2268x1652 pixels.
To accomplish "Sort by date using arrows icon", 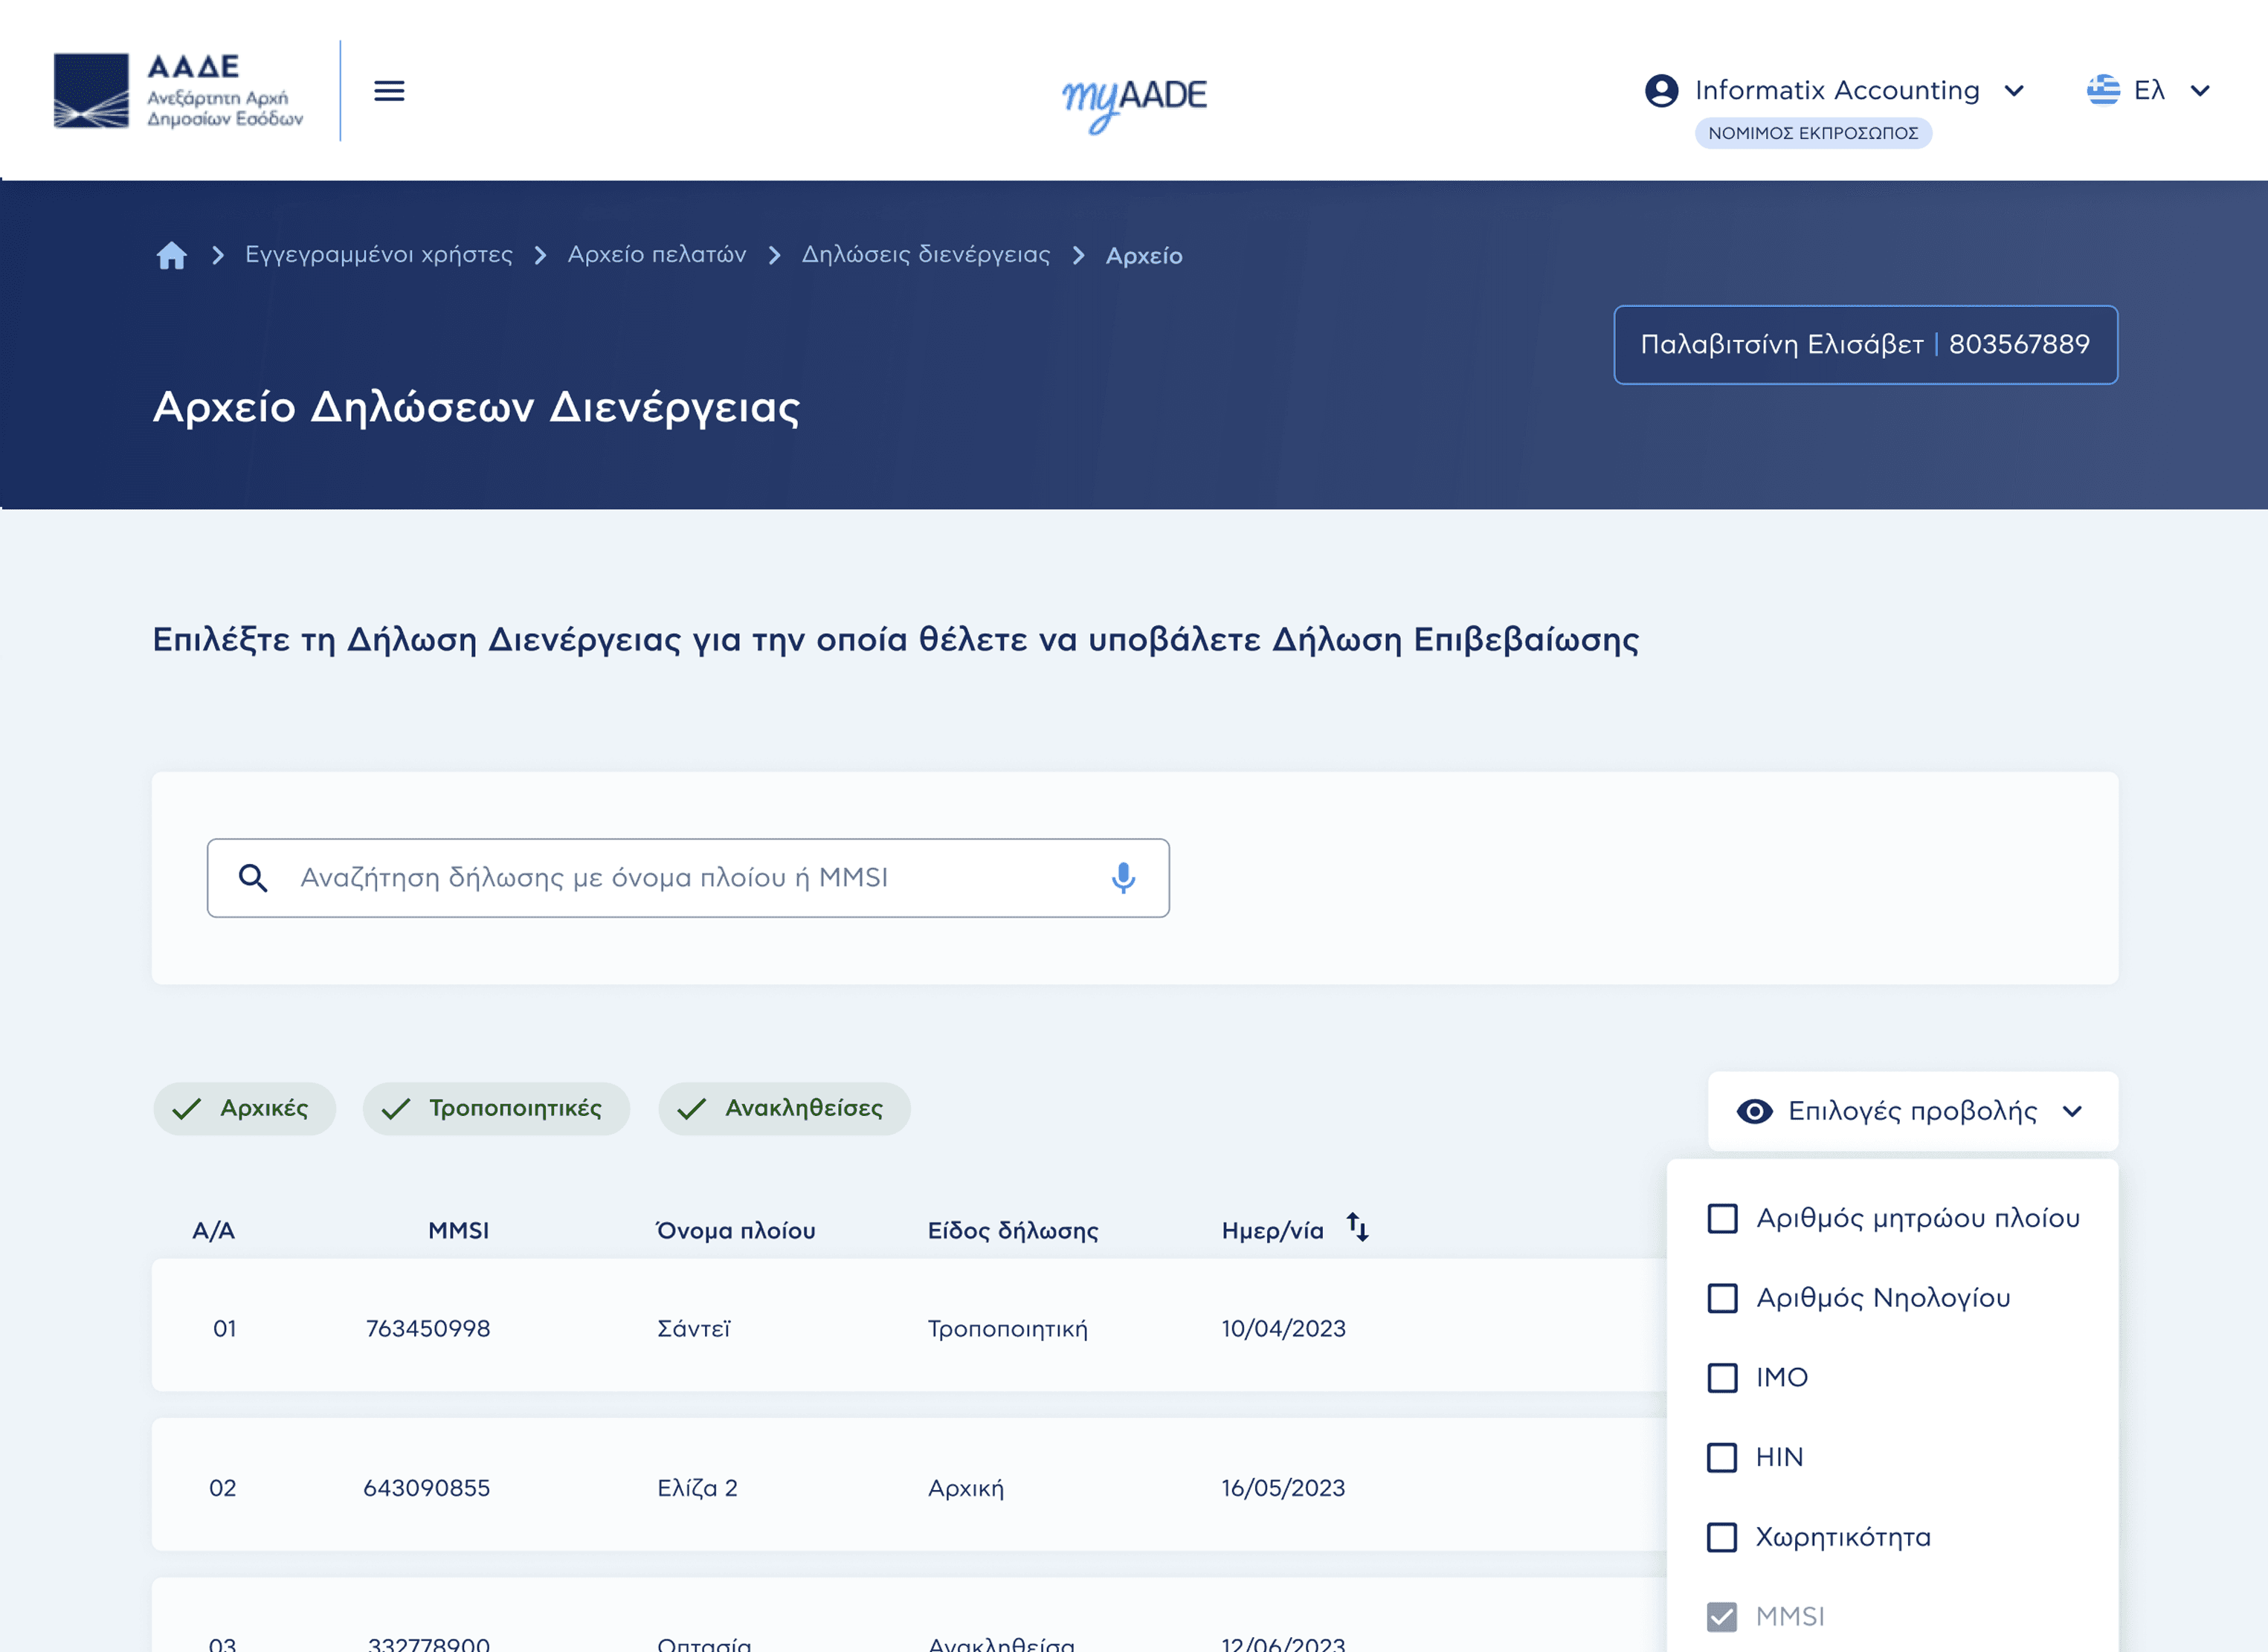I will (x=1357, y=1227).
